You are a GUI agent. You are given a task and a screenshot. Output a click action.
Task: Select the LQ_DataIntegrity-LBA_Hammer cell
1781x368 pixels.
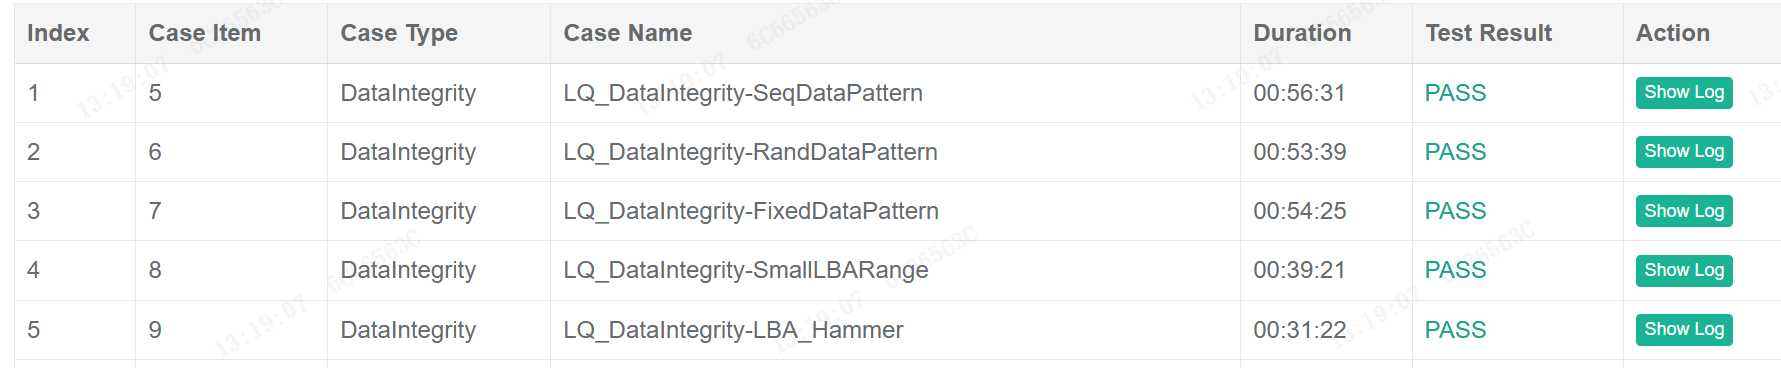coord(733,330)
